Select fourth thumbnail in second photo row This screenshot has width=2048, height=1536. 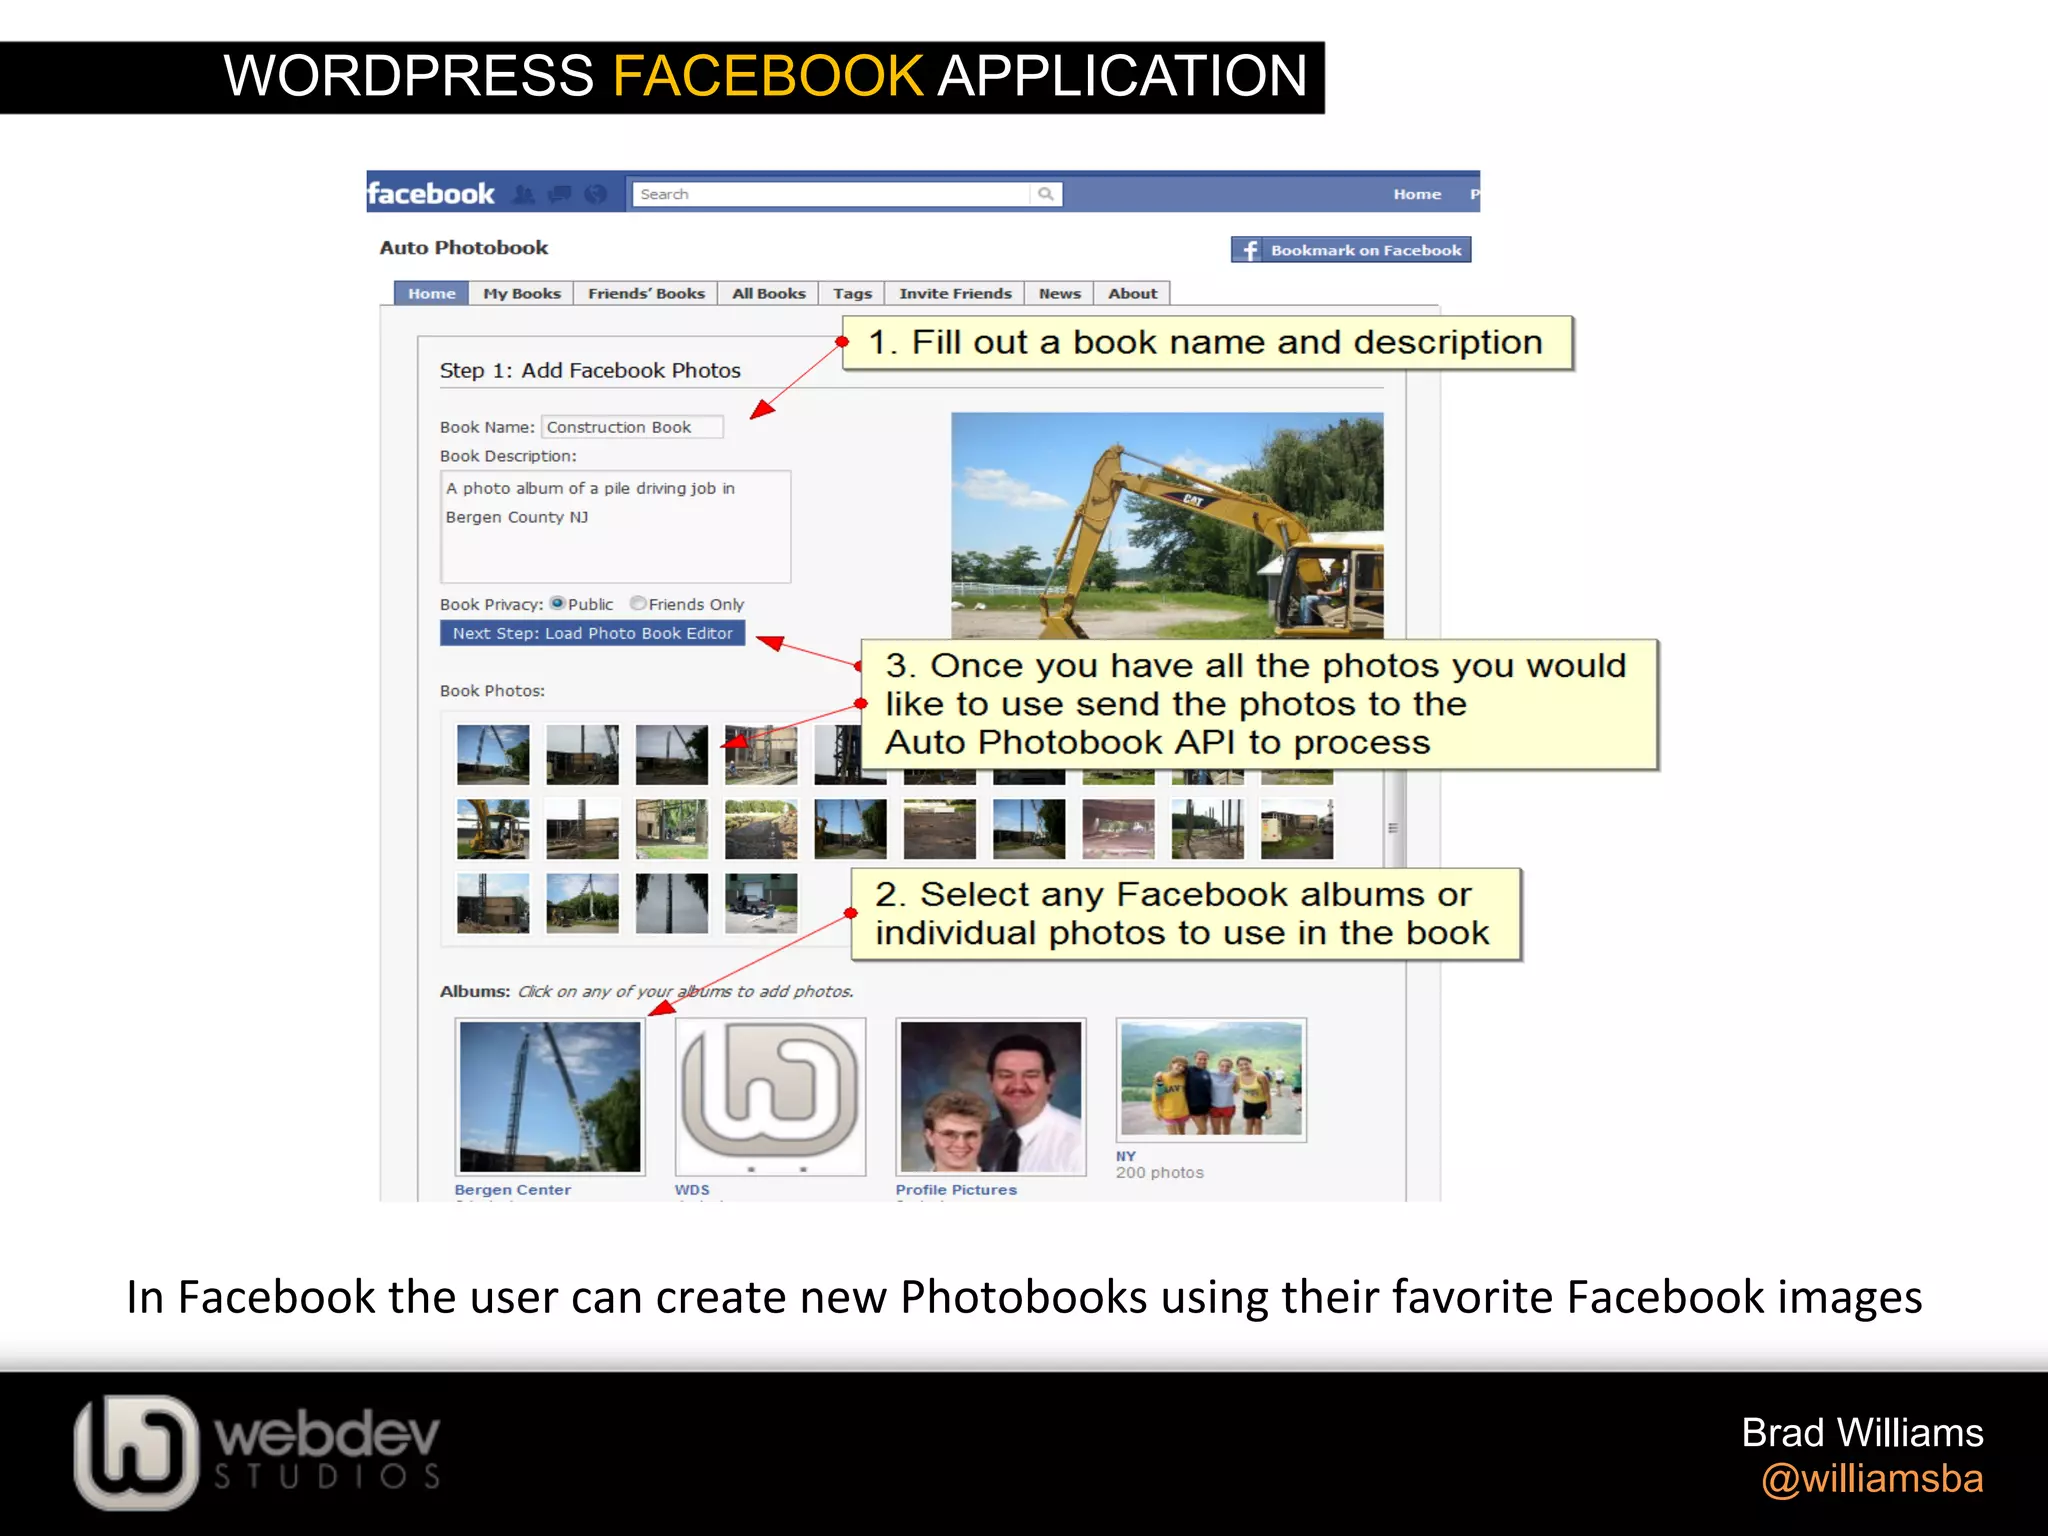761,829
